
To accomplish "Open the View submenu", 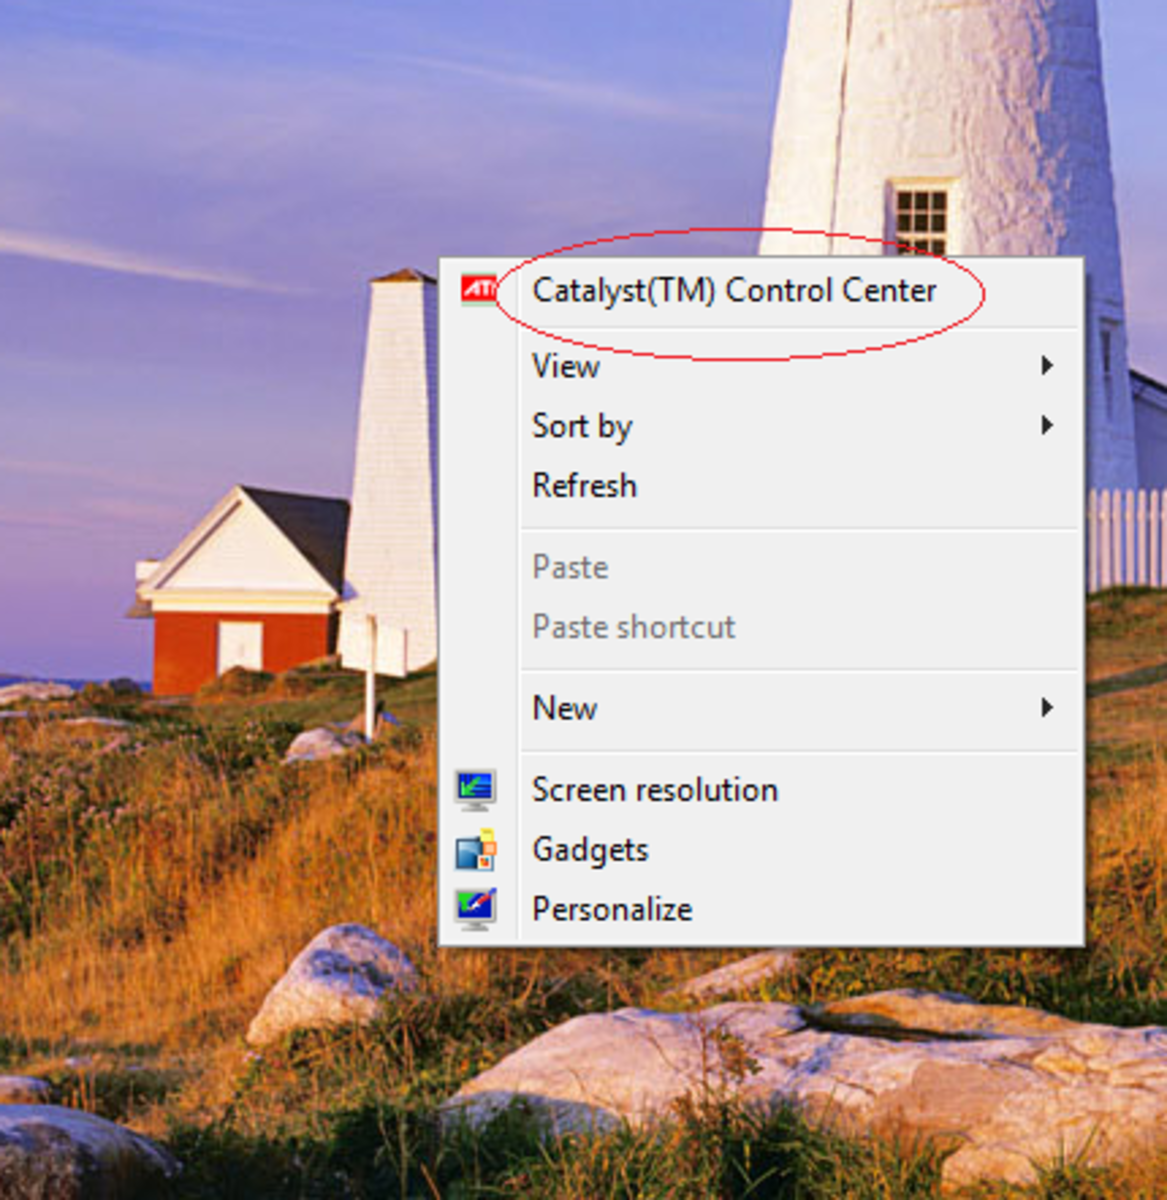I will (x=565, y=367).
